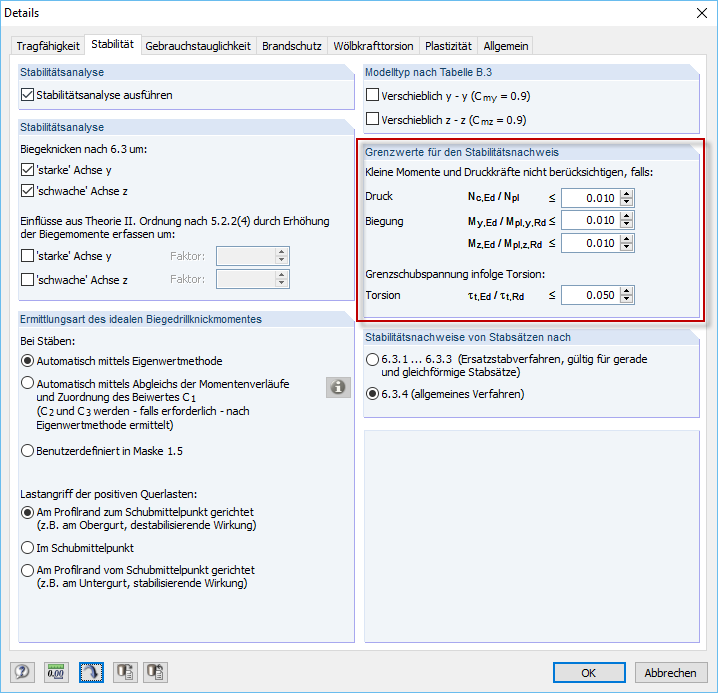Image resolution: width=718 pixels, height=693 pixels.
Task: Confirm with the OK button
Action: pyautogui.click(x=589, y=672)
